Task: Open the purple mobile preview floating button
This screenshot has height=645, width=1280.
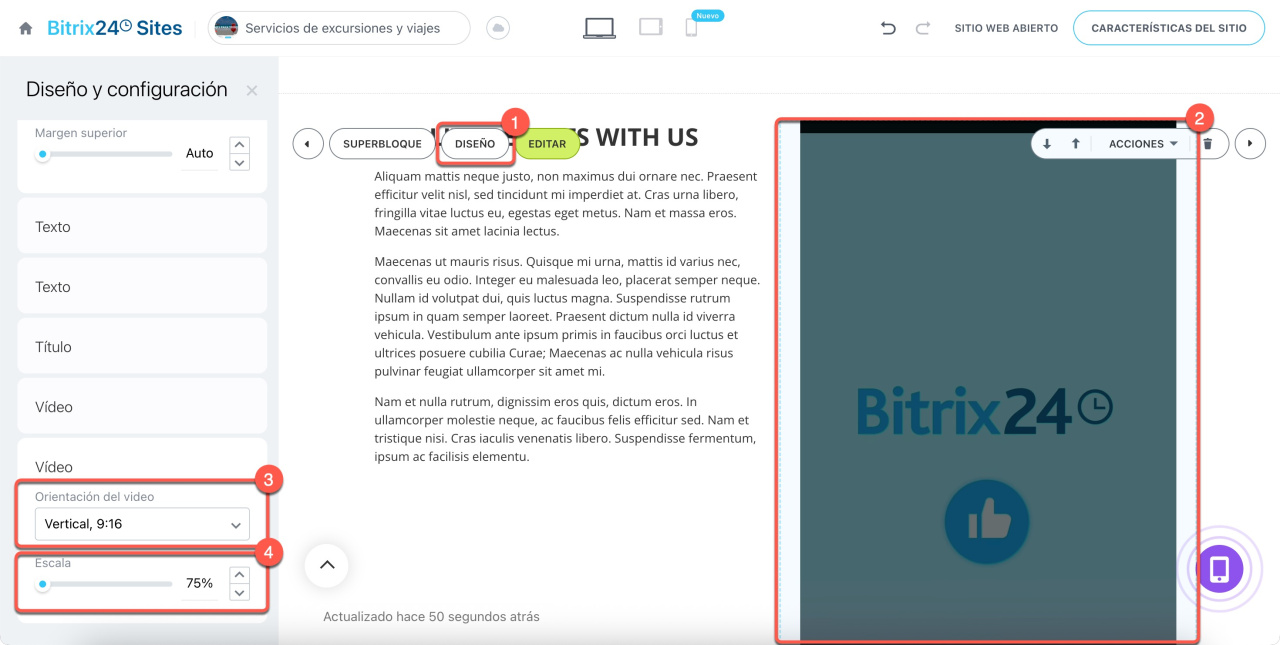Action: [1219, 569]
